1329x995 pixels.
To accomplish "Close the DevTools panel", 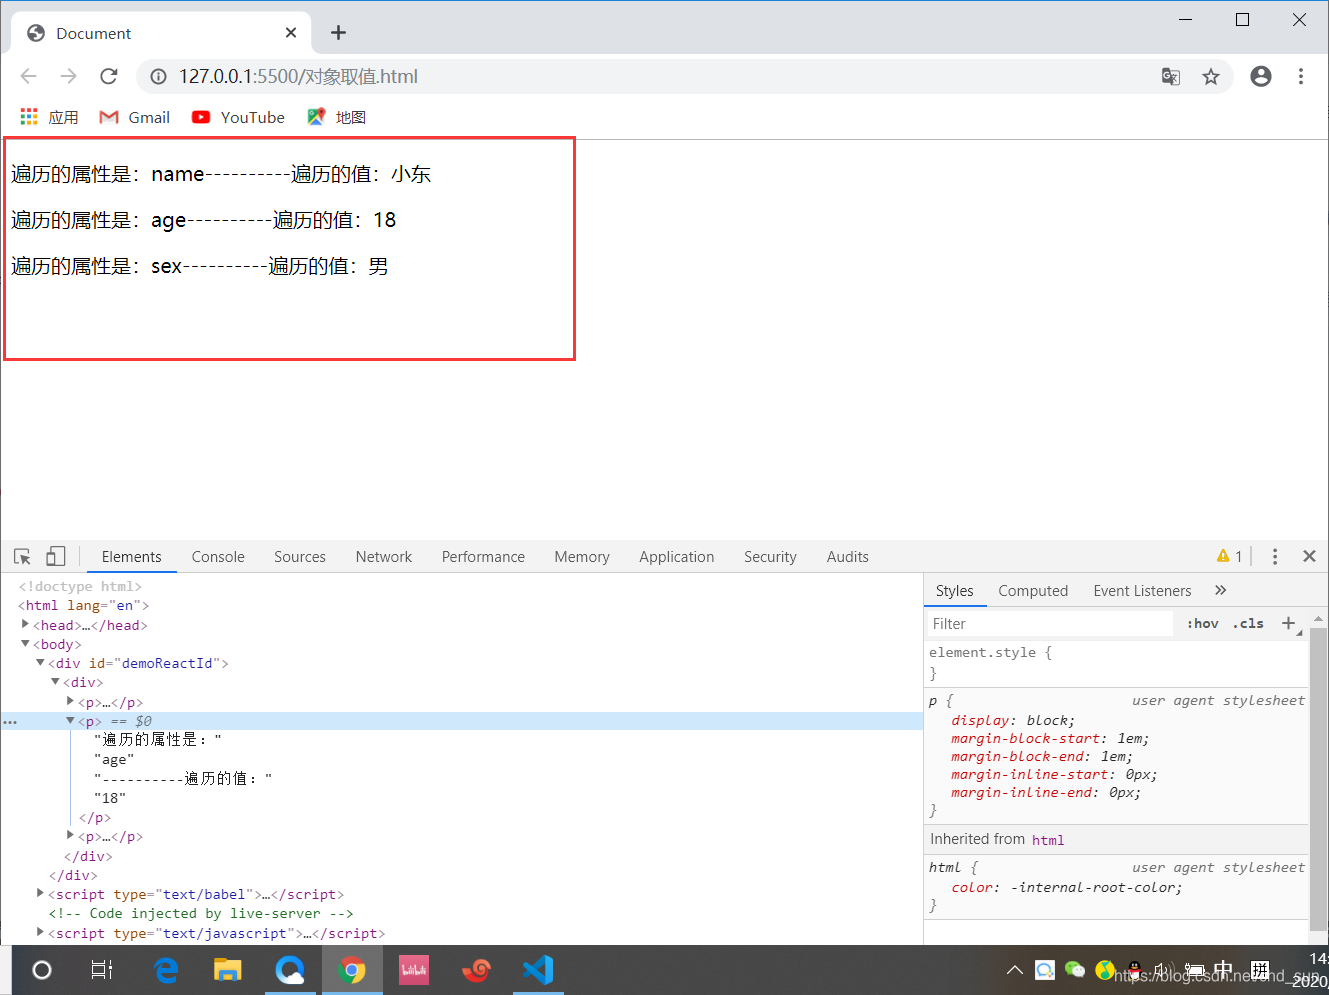I will 1309,556.
